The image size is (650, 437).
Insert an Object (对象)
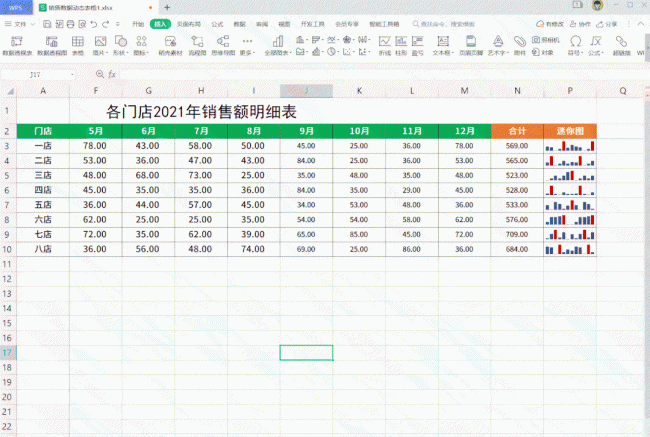pyautogui.click(x=543, y=52)
